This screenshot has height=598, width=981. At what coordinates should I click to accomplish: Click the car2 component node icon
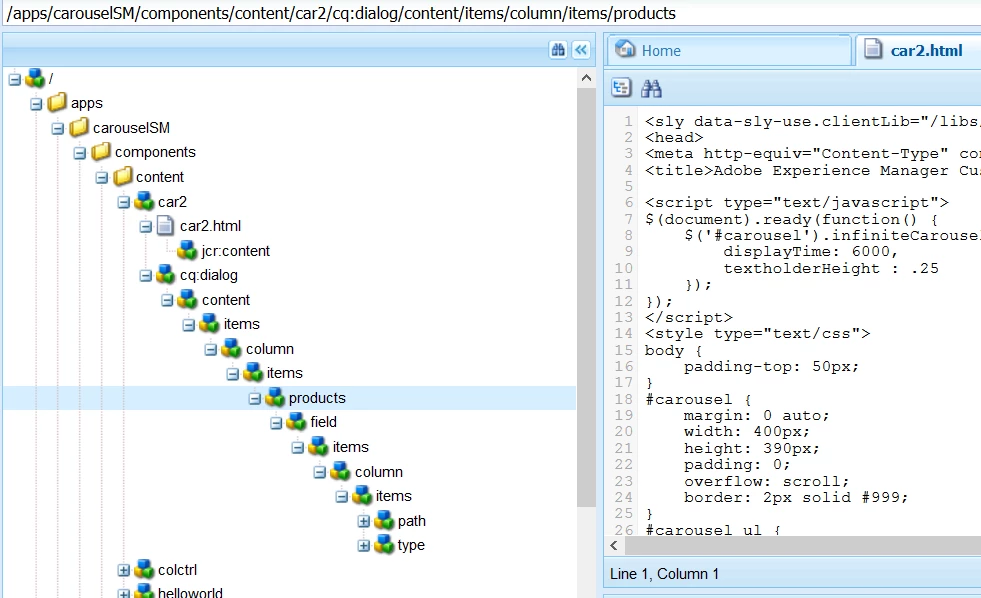pos(145,201)
